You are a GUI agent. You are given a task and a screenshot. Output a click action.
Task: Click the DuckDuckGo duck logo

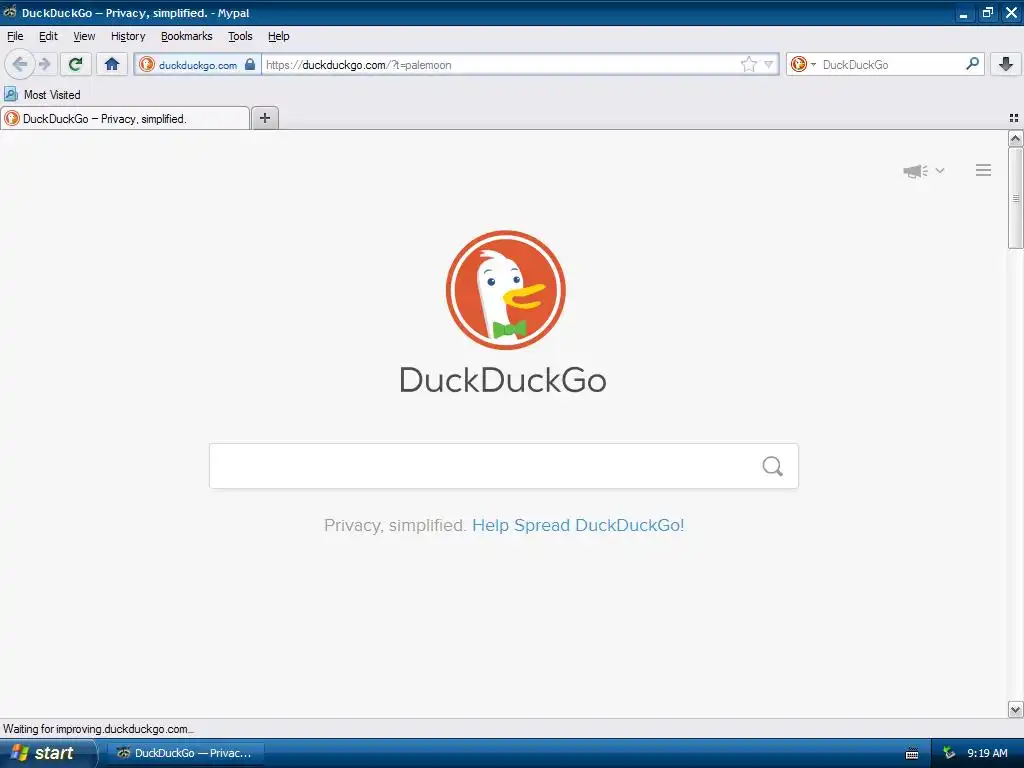tap(505, 289)
